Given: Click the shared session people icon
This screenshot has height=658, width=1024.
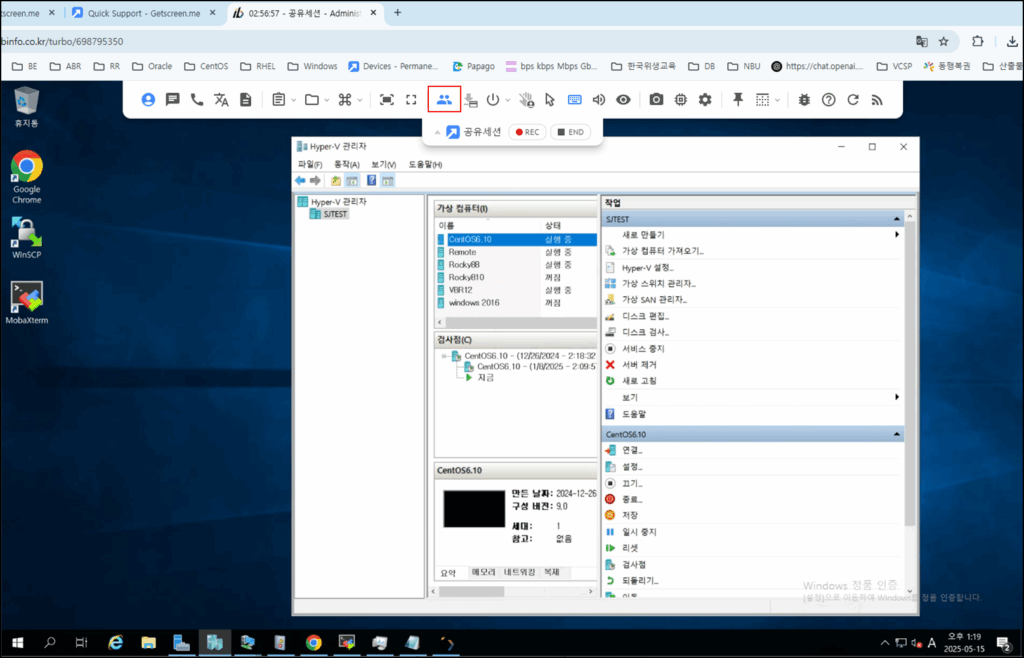Looking at the screenshot, I should tap(444, 99).
